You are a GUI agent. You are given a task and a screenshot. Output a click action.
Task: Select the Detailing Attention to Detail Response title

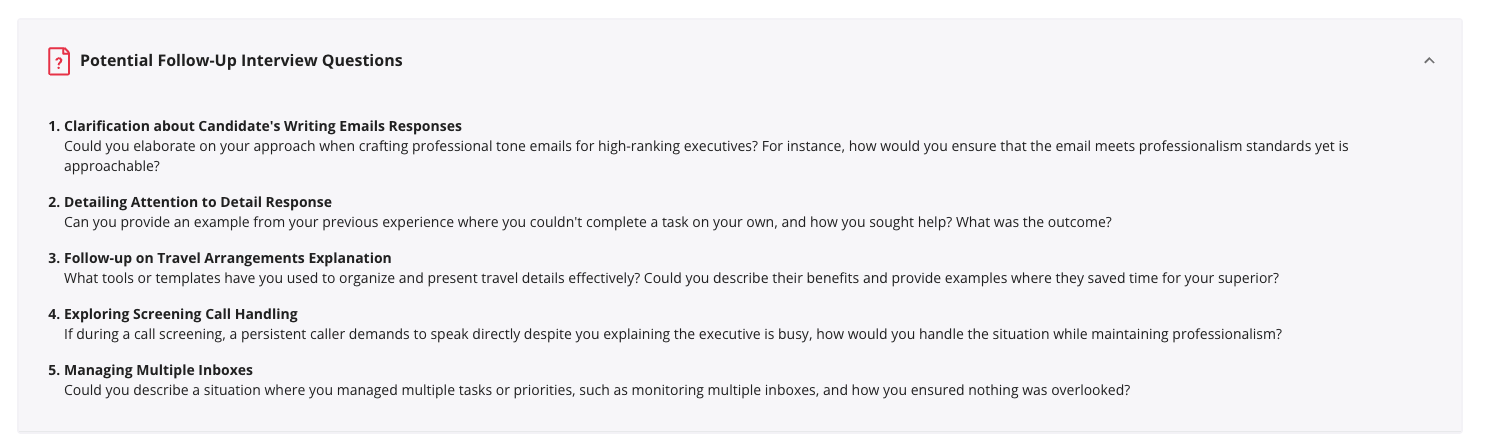click(198, 202)
